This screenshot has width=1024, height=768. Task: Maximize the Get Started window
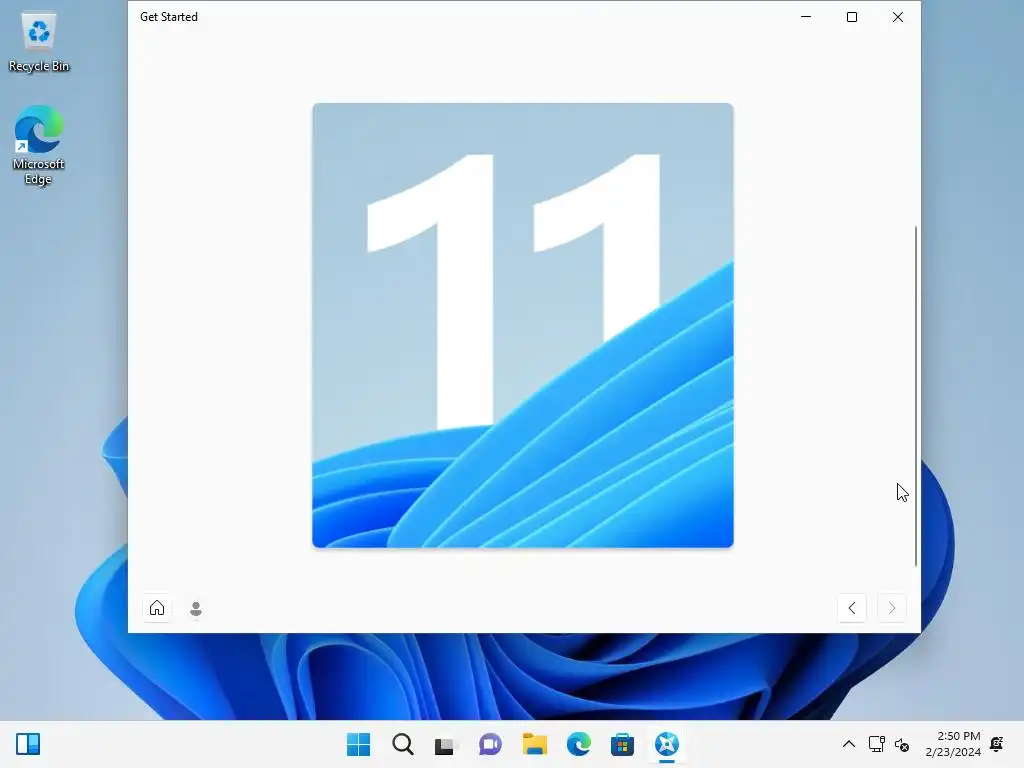pyautogui.click(x=852, y=17)
